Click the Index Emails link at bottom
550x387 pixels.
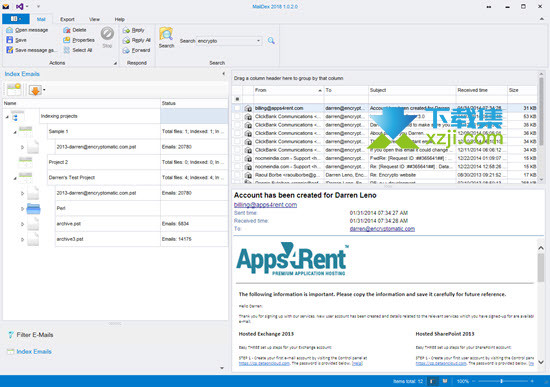pos(34,352)
